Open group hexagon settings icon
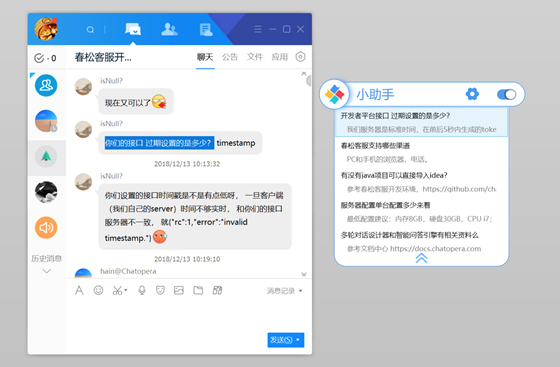This screenshot has width=560, height=367. (300, 57)
